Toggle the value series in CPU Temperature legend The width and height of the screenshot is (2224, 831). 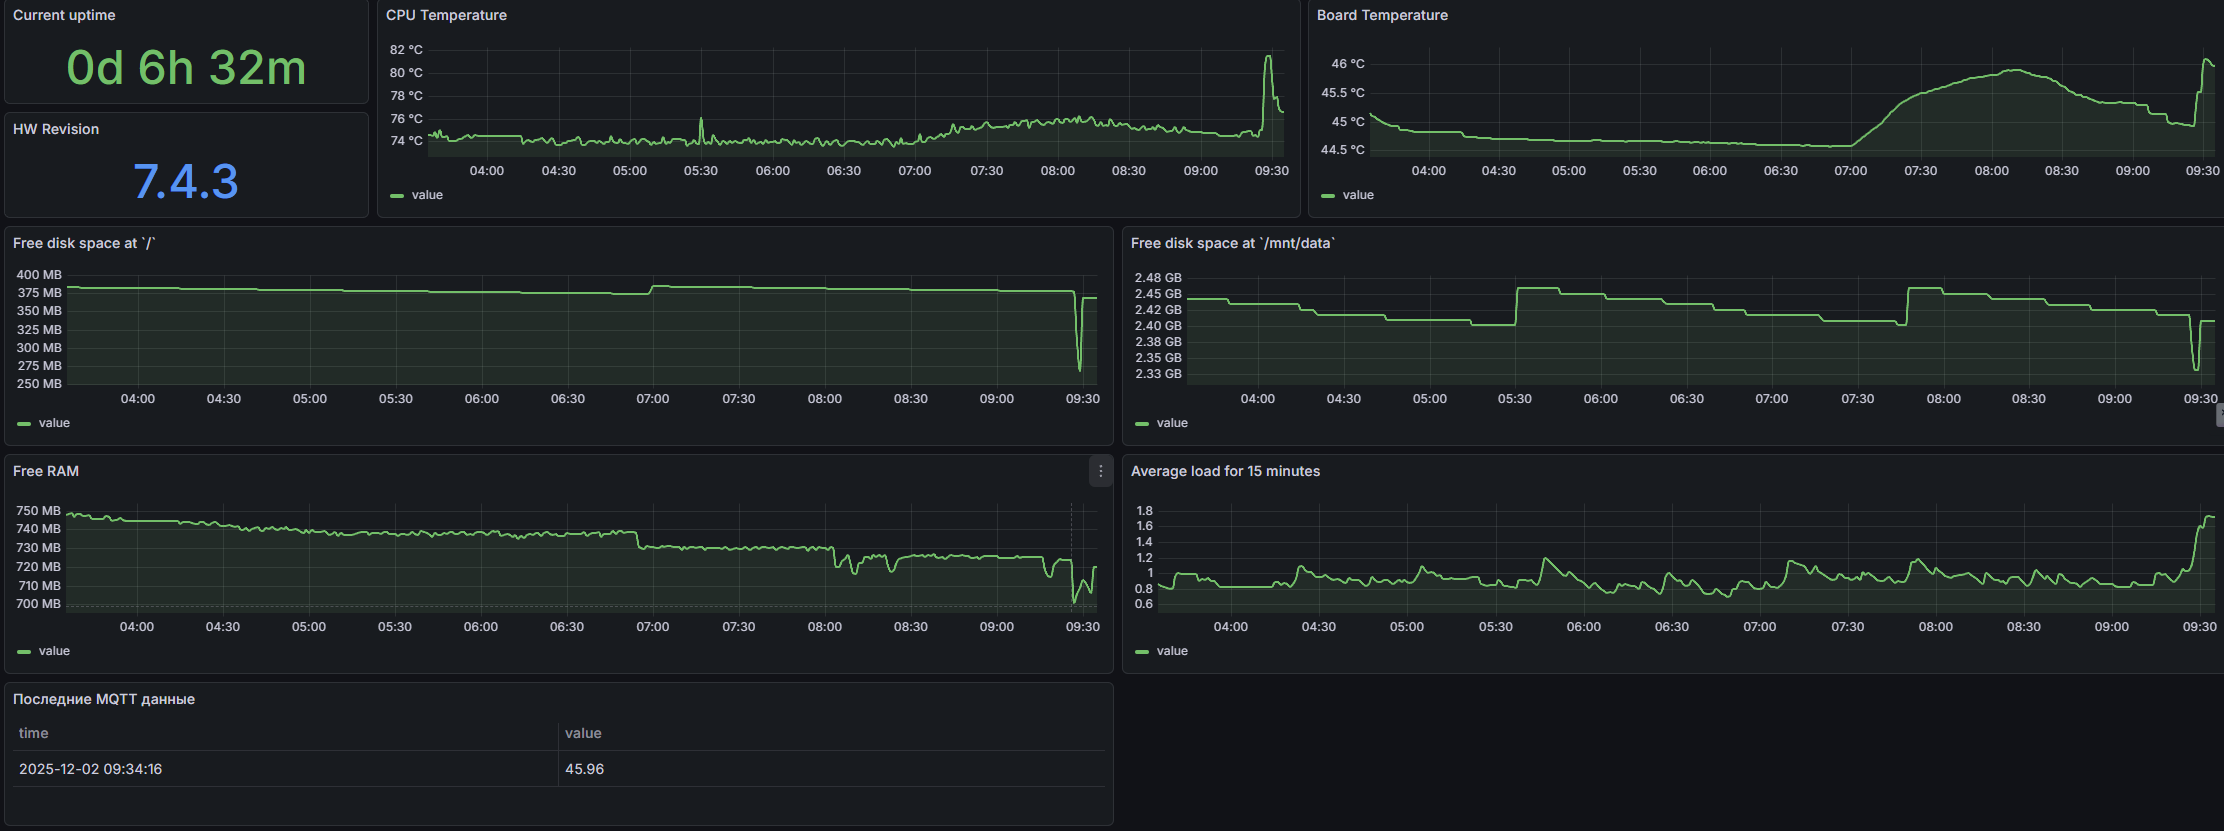click(x=426, y=195)
